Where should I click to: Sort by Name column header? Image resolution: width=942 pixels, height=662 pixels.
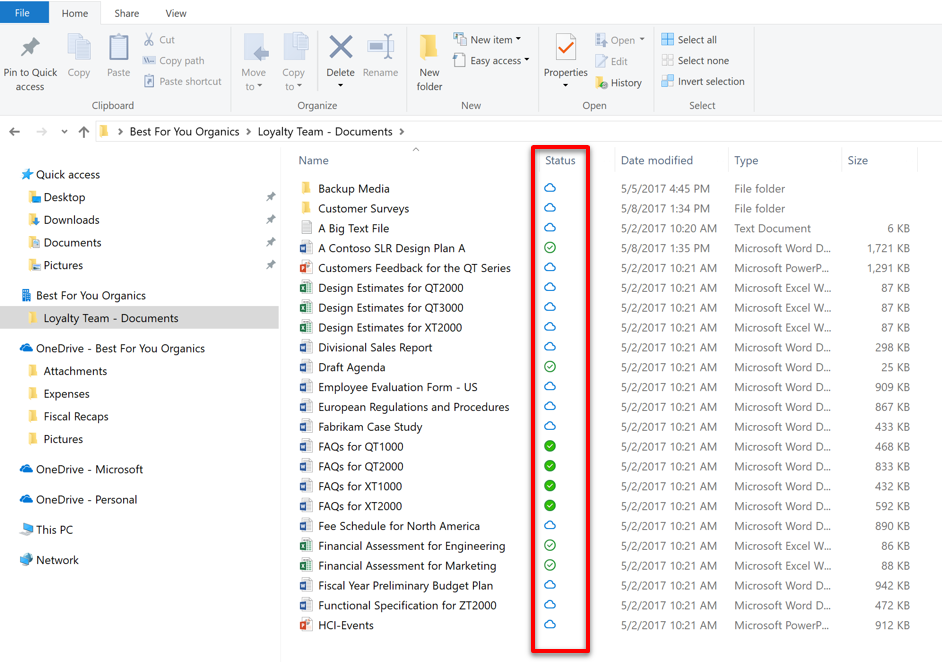point(314,160)
